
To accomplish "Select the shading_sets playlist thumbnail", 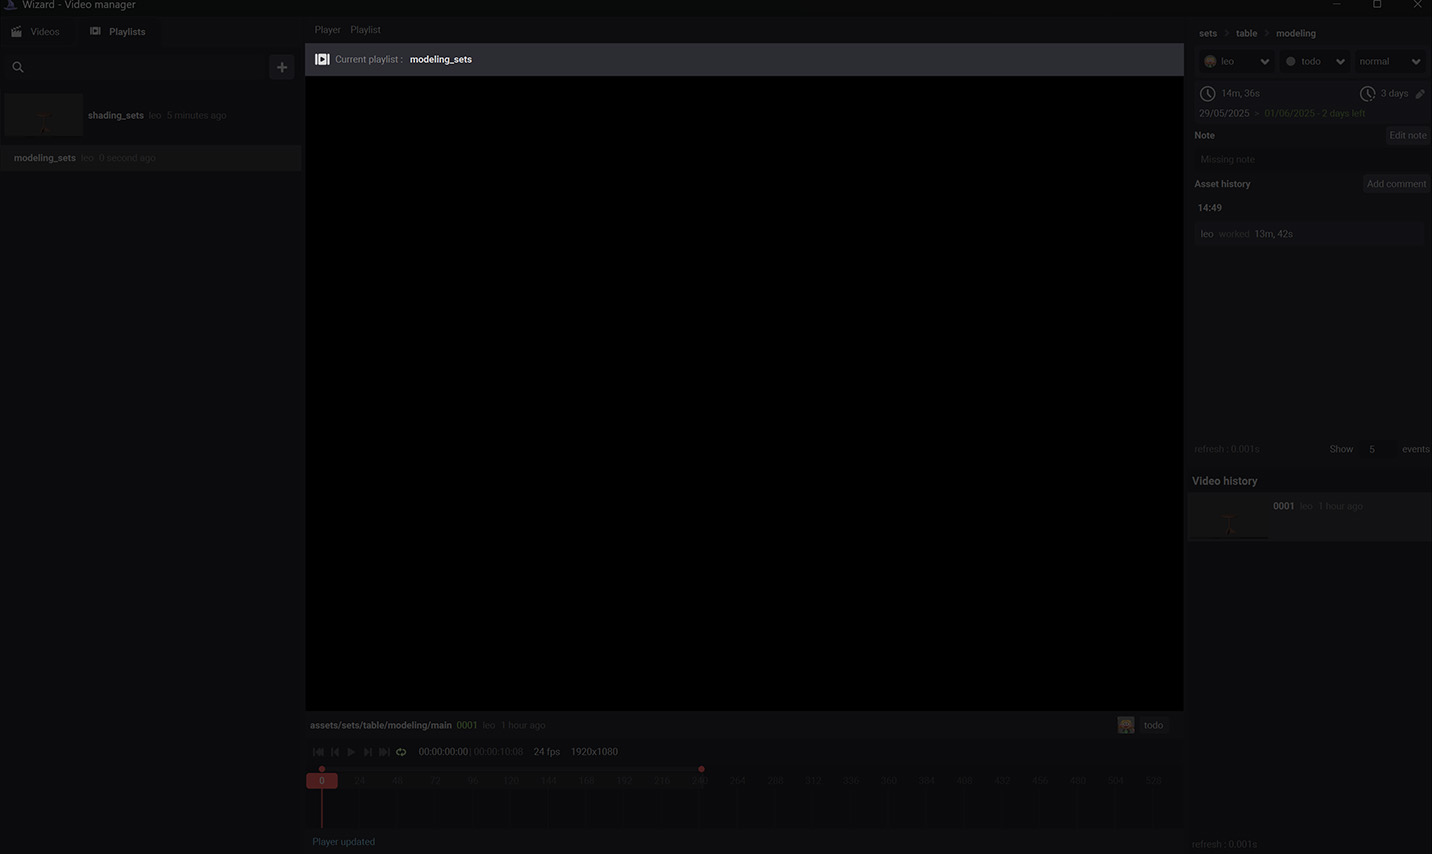I will 43,115.
